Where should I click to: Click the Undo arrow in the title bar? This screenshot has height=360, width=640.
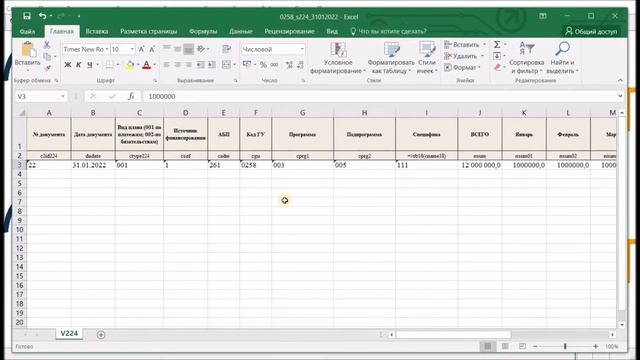click(42, 16)
